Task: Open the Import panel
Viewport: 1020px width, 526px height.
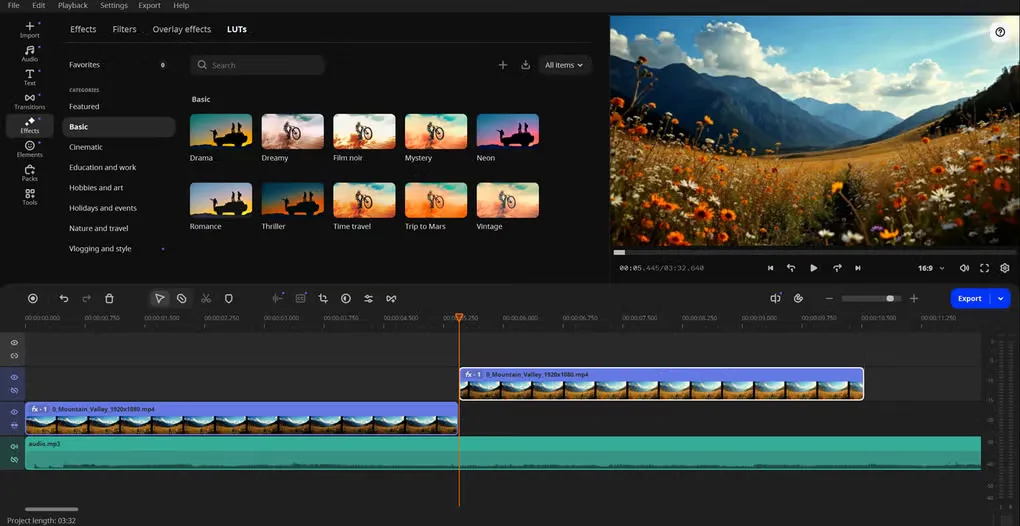Action: coord(29,29)
